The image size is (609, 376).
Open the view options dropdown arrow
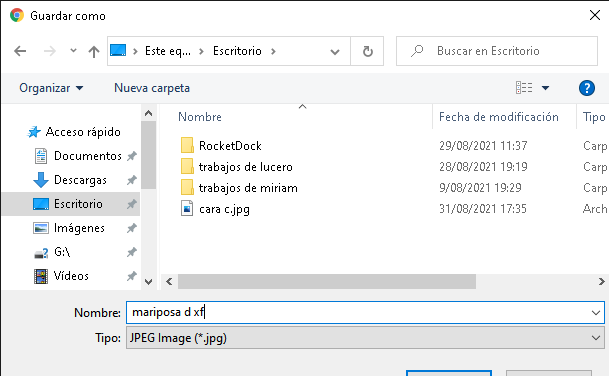[x=545, y=88]
